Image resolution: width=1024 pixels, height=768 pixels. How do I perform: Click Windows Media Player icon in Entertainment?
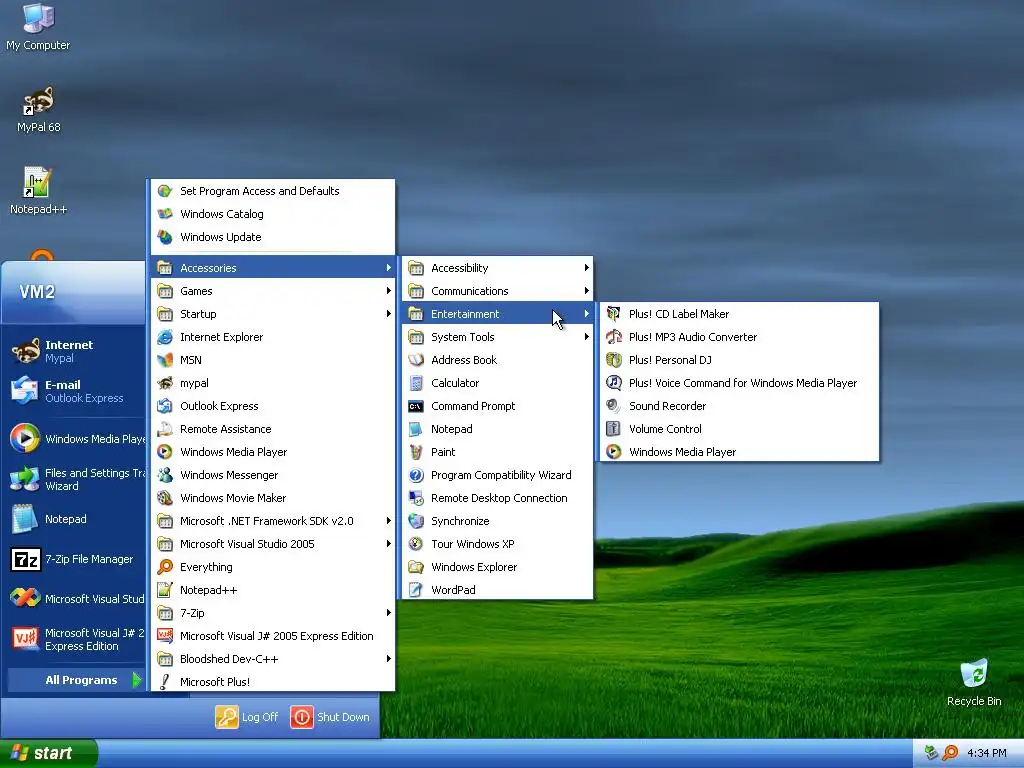click(613, 452)
